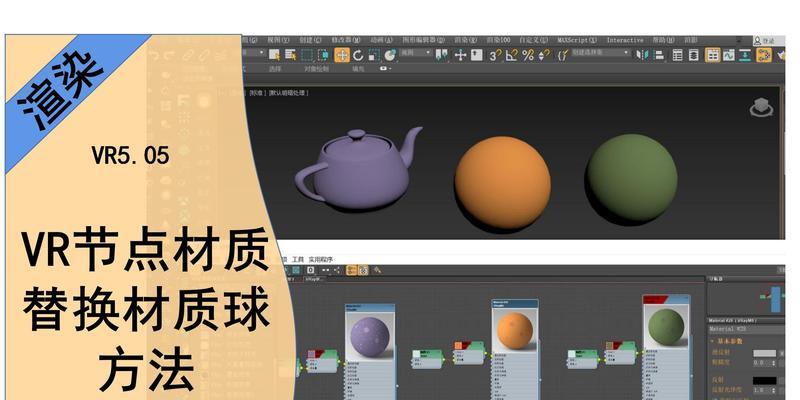Open the Schematic View icon
Screen dimensions: 800x400
tap(745, 55)
